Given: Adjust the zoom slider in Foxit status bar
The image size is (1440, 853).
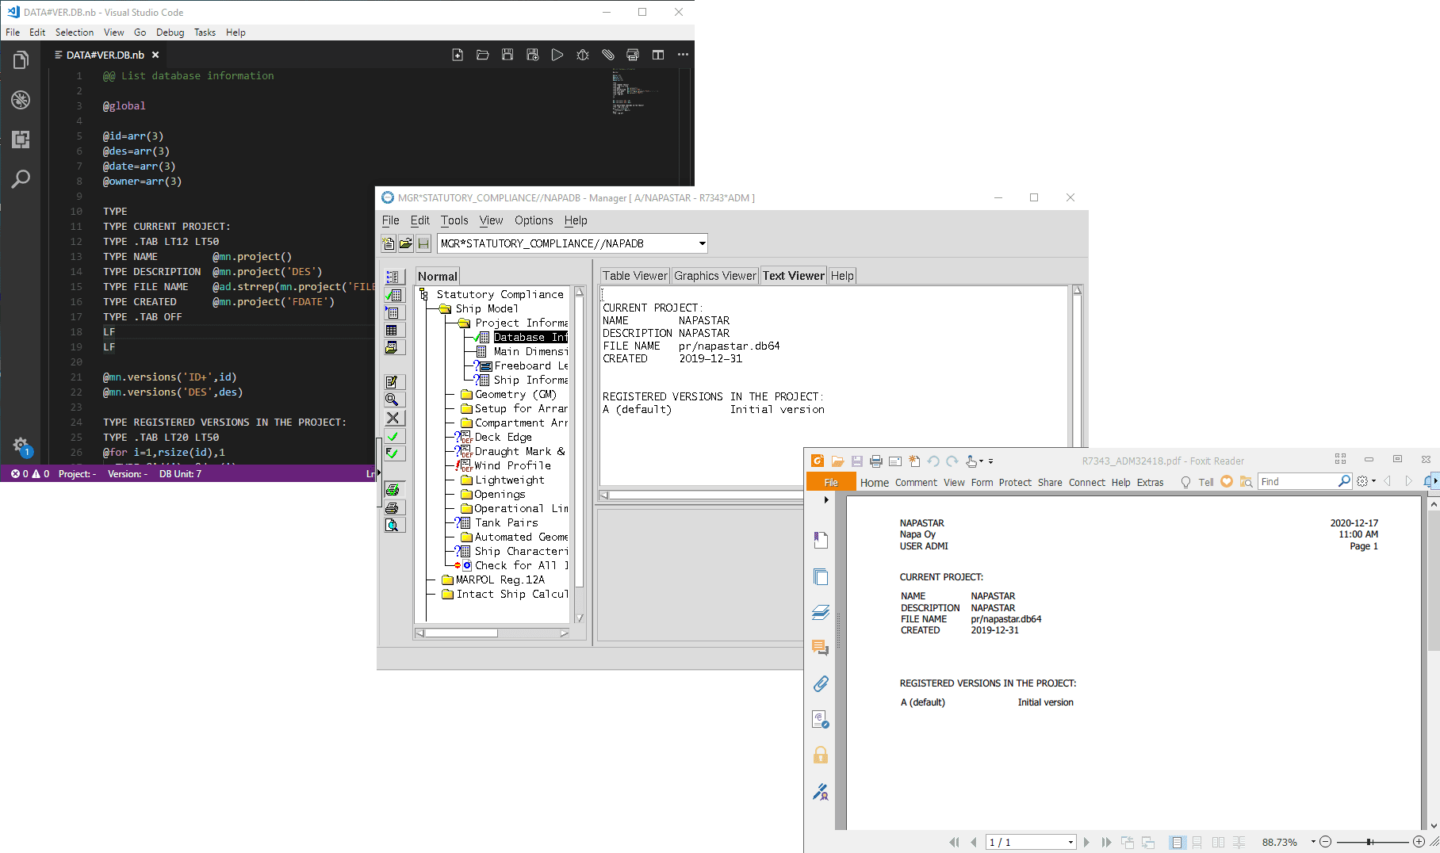Looking at the screenshot, I should (1369, 842).
